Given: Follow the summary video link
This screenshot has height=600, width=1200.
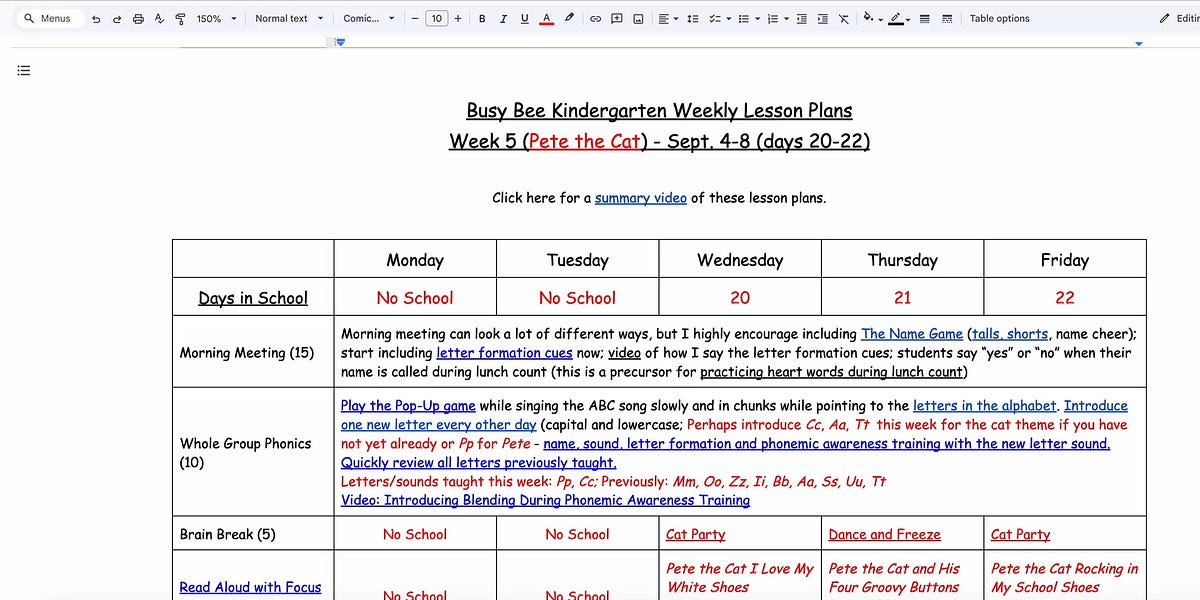Looking at the screenshot, I should [641, 198].
